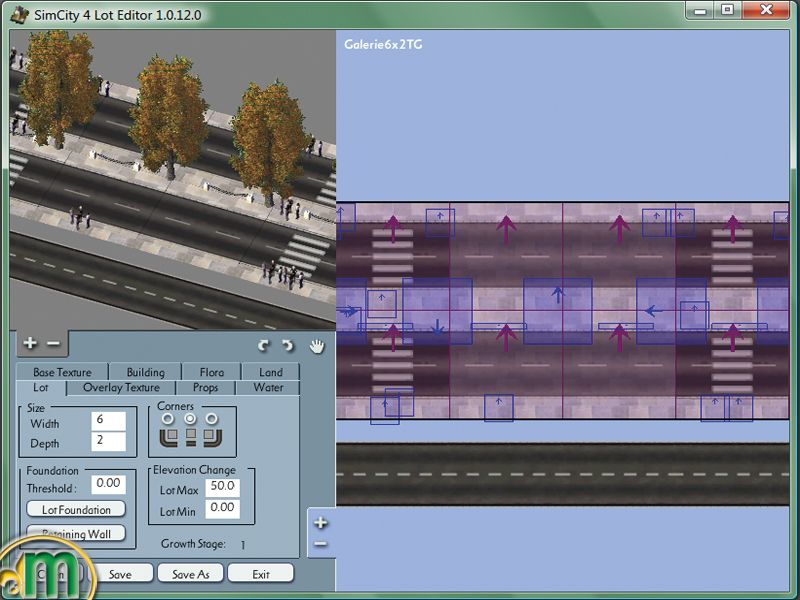Open the Overlay Texture tab
The height and width of the screenshot is (600, 800).
(x=121, y=388)
